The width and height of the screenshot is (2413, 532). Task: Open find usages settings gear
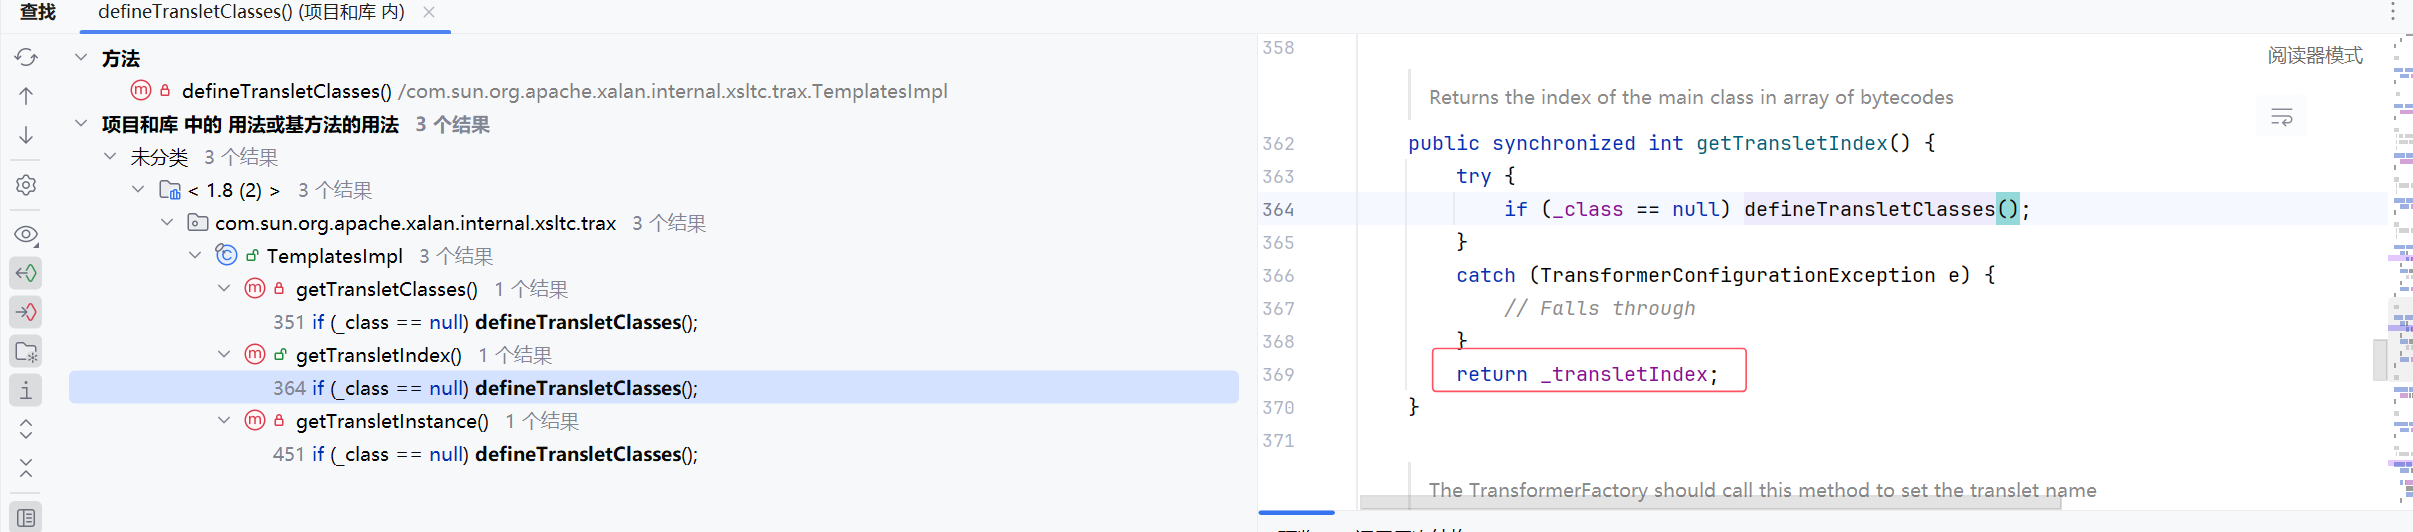click(26, 185)
